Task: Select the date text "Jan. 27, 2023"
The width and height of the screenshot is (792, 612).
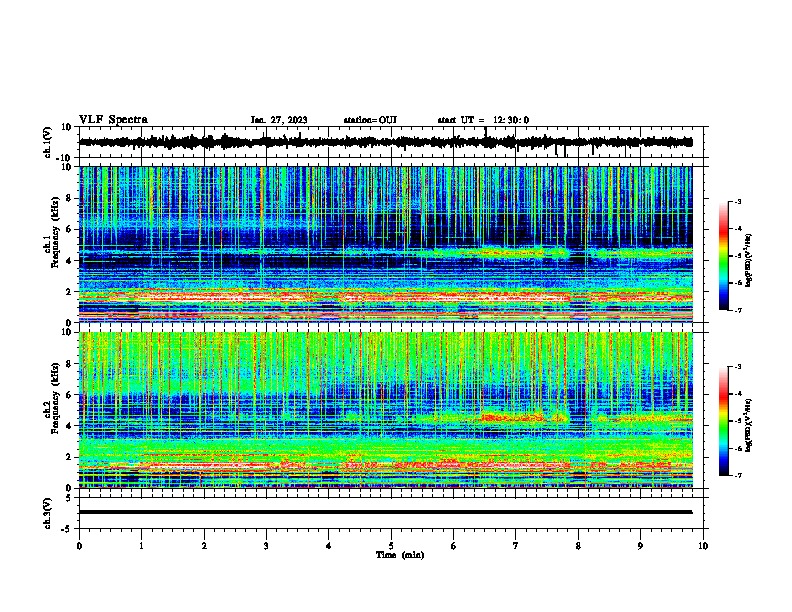Action: [279, 120]
